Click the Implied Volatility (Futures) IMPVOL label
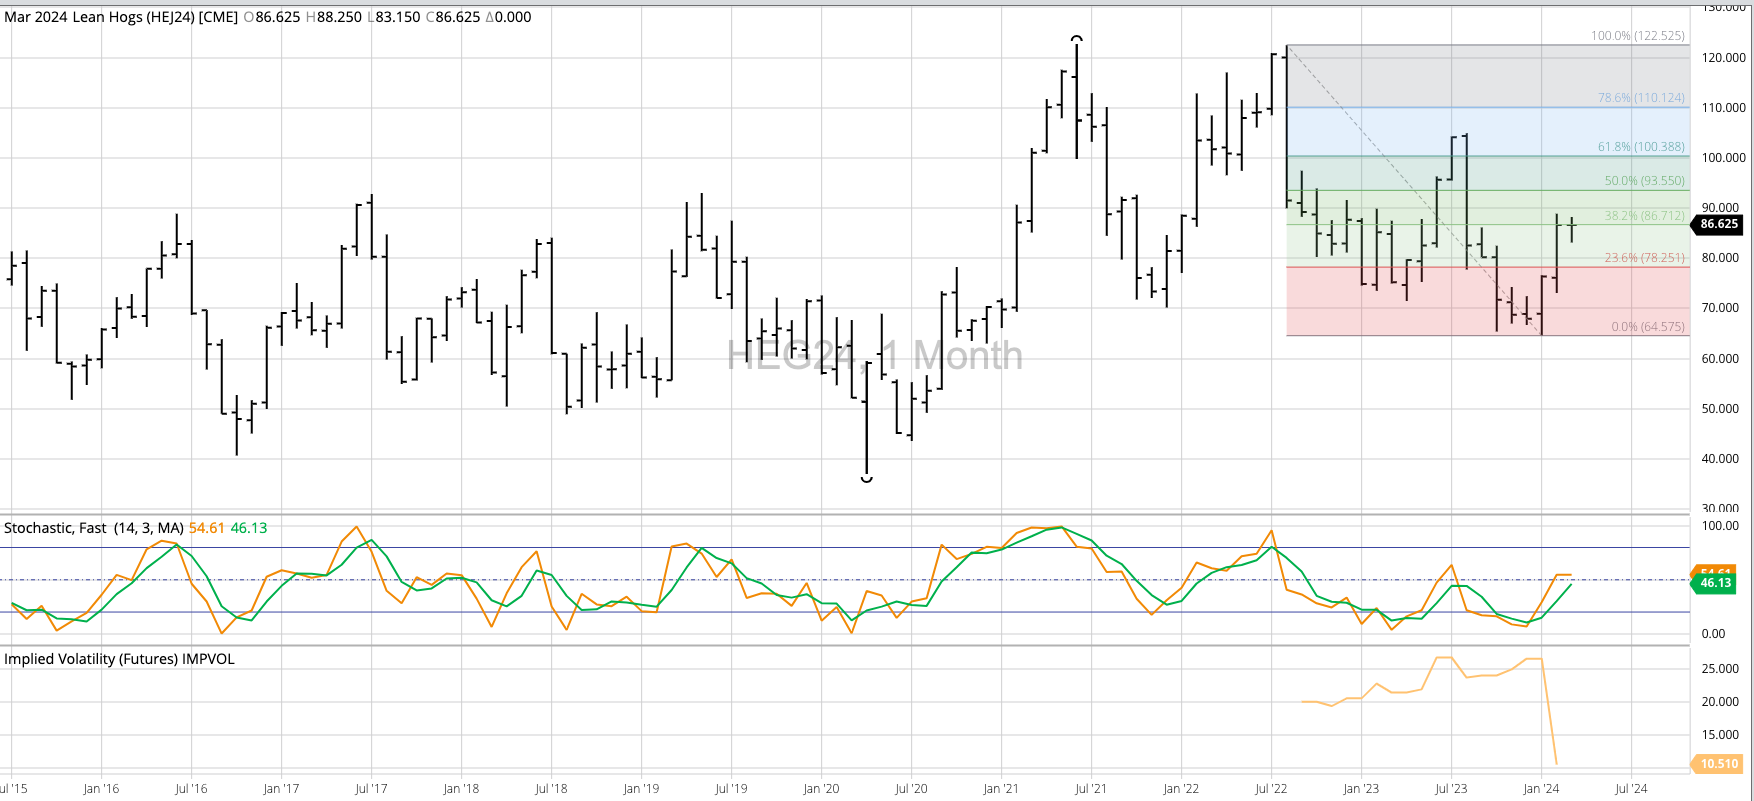 point(119,659)
